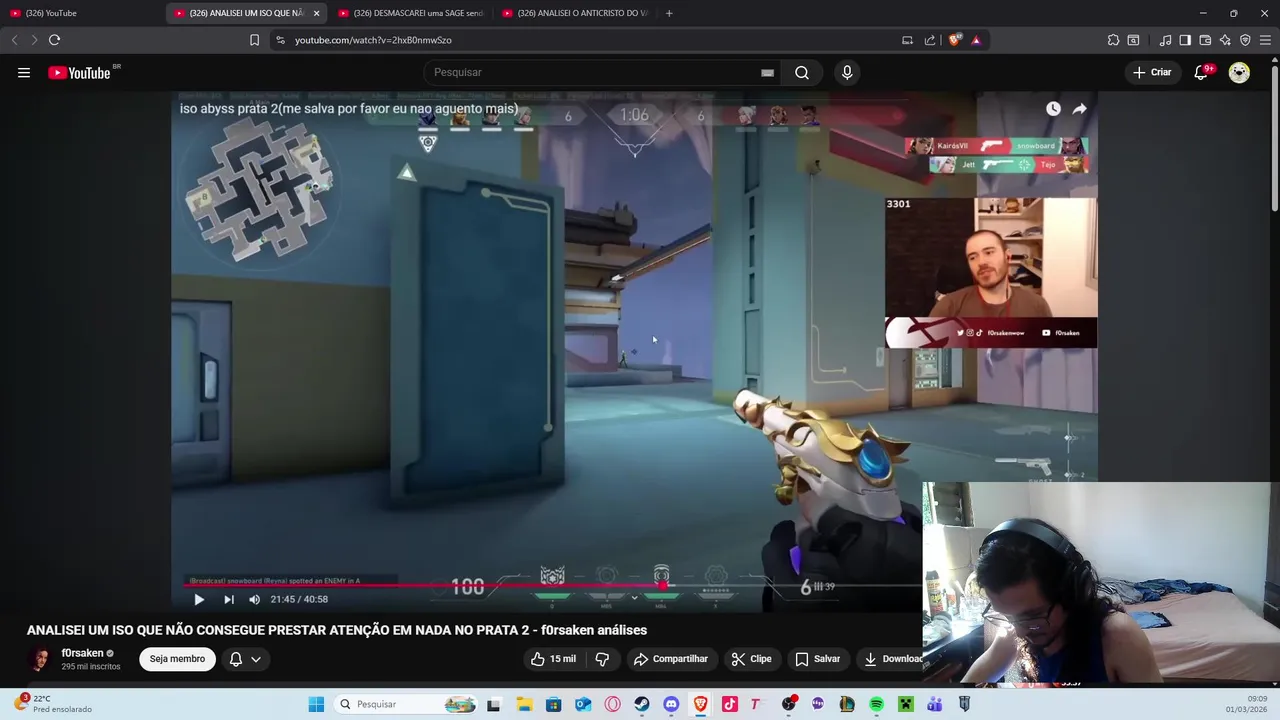The image size is (1280, 720).
Task: Open the YouTube guide hamburger menu
Action: [24, 72]
